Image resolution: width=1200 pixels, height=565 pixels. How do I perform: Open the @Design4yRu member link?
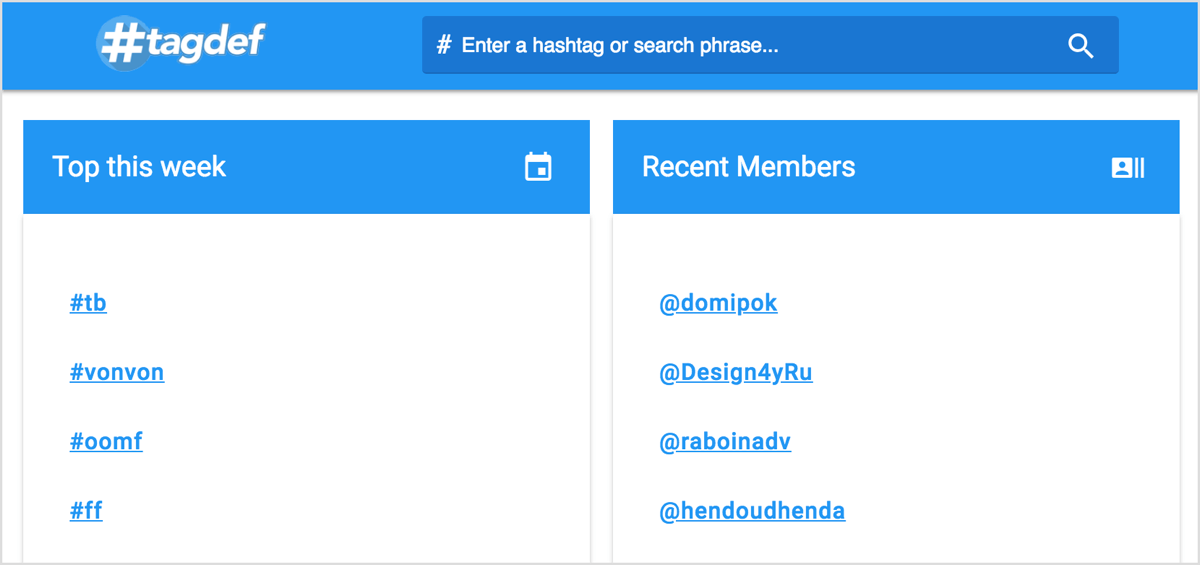click(736, 373)
